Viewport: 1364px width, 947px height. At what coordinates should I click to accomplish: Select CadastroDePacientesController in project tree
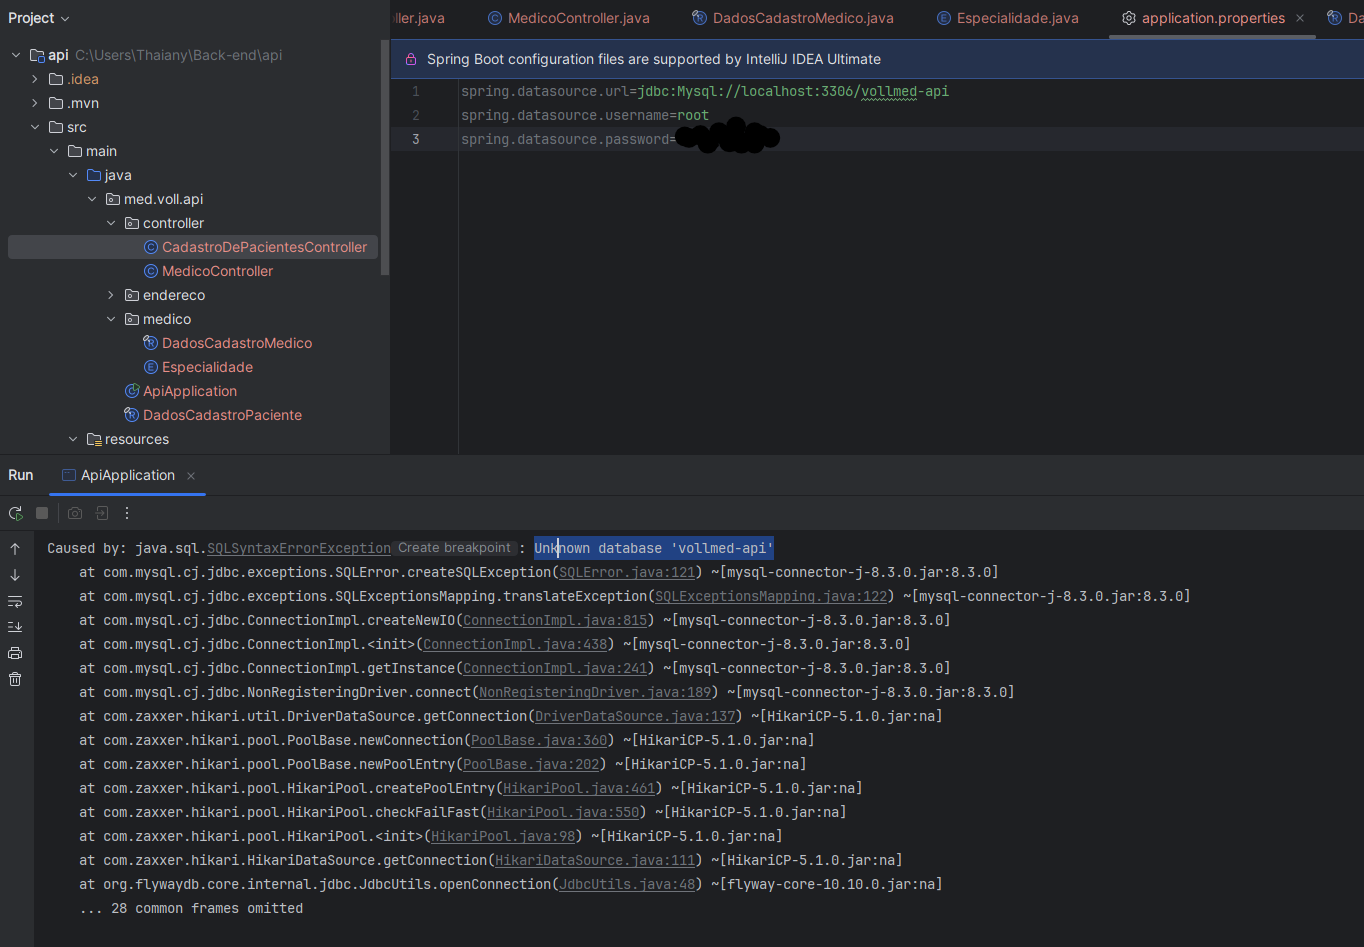click(x=193, y=247)
